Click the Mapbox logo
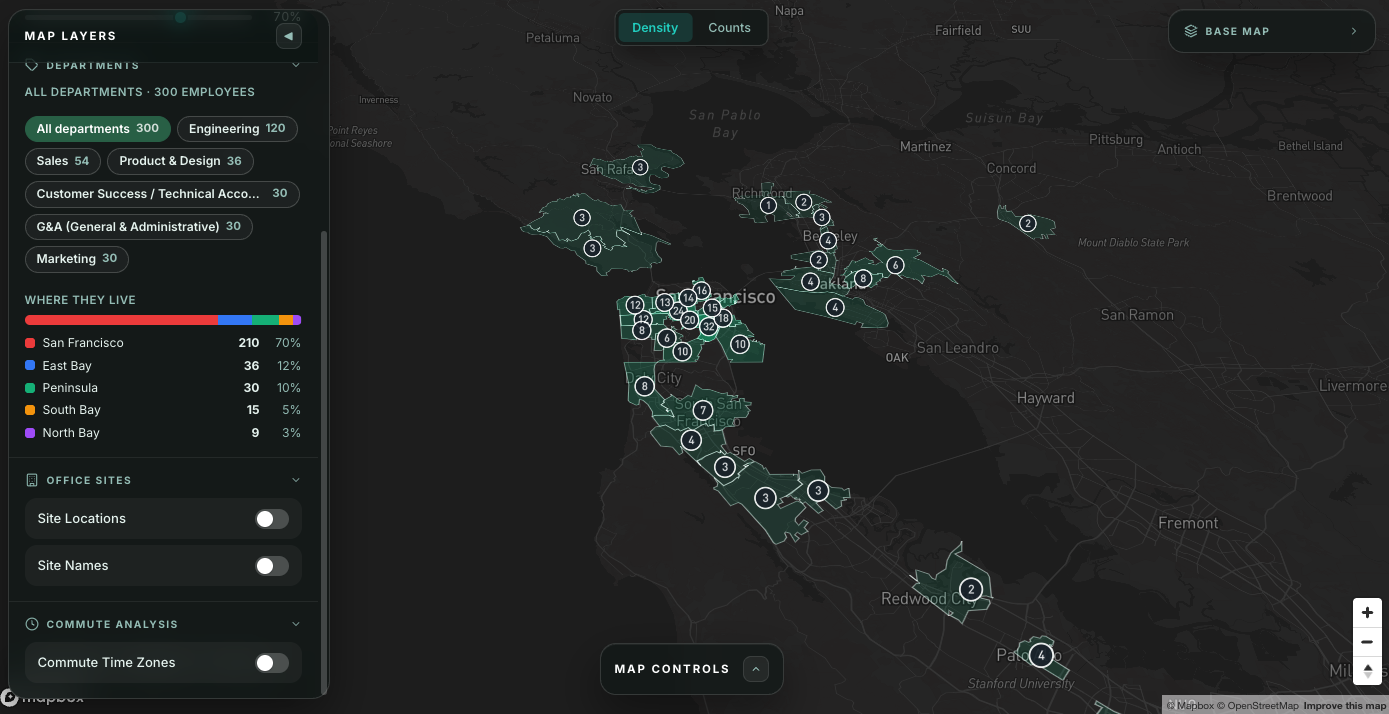 point(42,697)
